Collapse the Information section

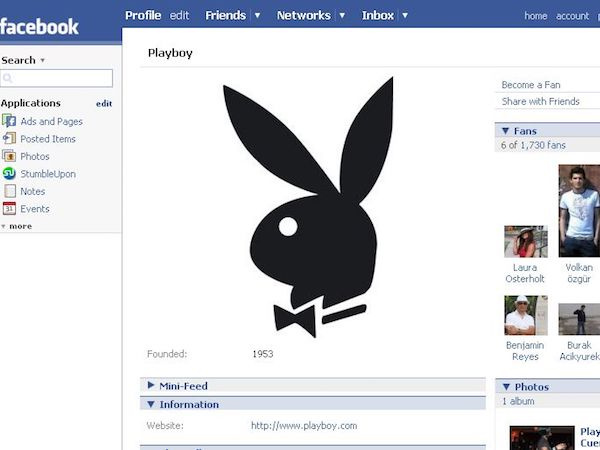(x=151, y=404)
